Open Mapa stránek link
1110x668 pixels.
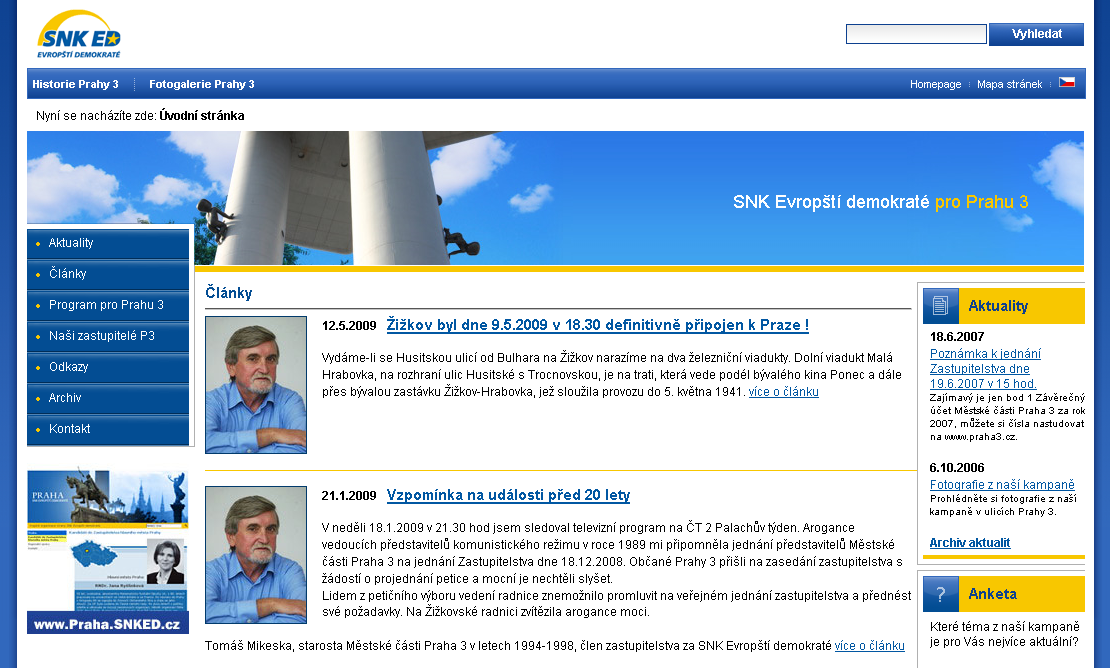point(1009,84)
